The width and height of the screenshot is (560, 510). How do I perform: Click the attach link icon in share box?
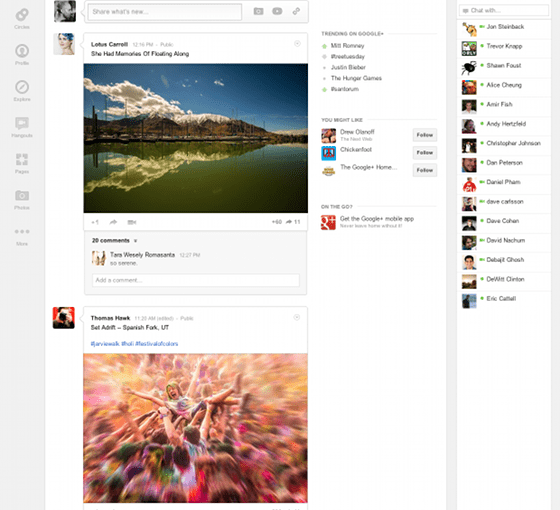296,11
